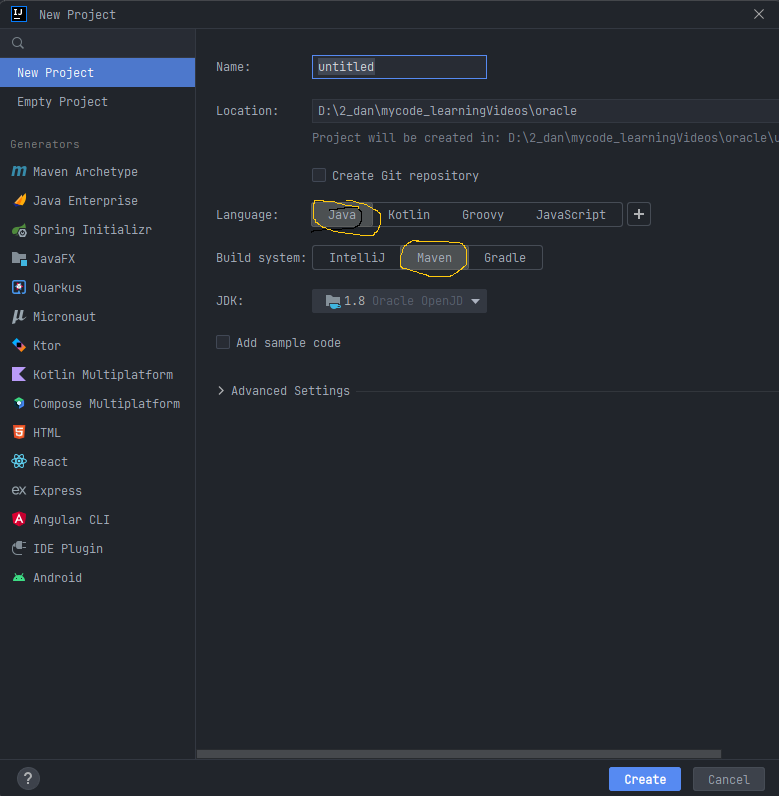Click the Express ex icon
The width and height of the screenshot is (784, 798).
[x=19, y=491]
